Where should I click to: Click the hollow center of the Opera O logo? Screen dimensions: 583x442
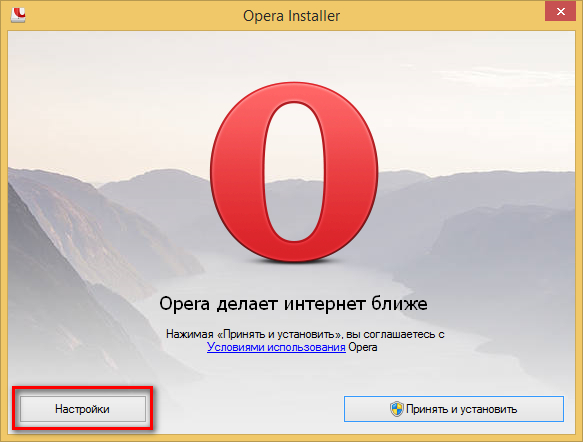294,172
